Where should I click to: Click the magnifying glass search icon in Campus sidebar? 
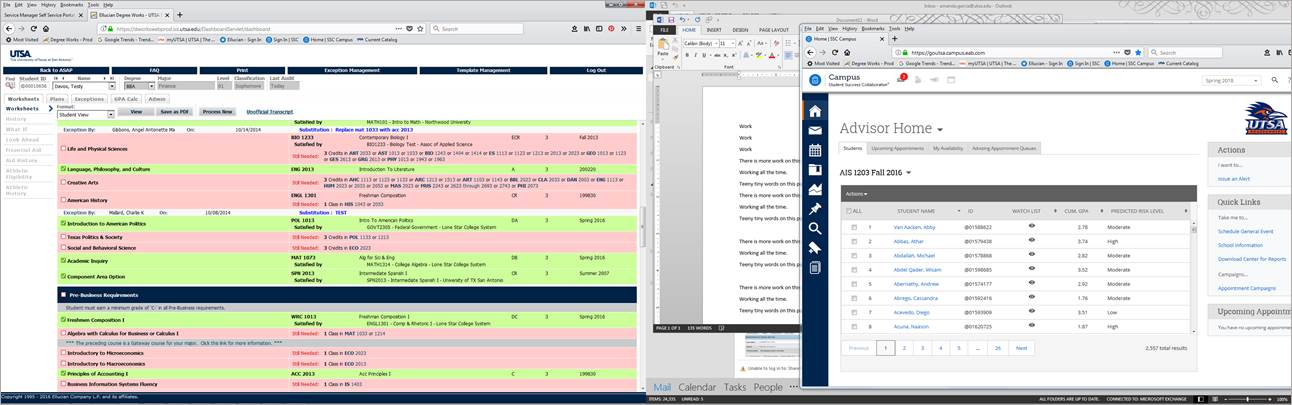point(815,228)
